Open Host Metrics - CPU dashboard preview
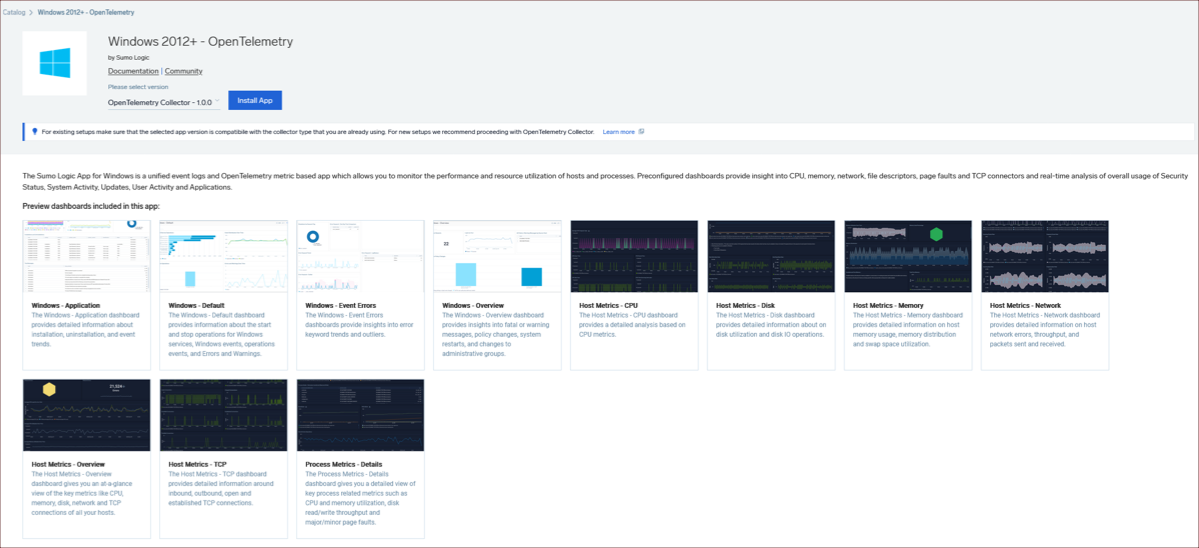This screenshot has height=548, width=1199. tap(634, 256)
